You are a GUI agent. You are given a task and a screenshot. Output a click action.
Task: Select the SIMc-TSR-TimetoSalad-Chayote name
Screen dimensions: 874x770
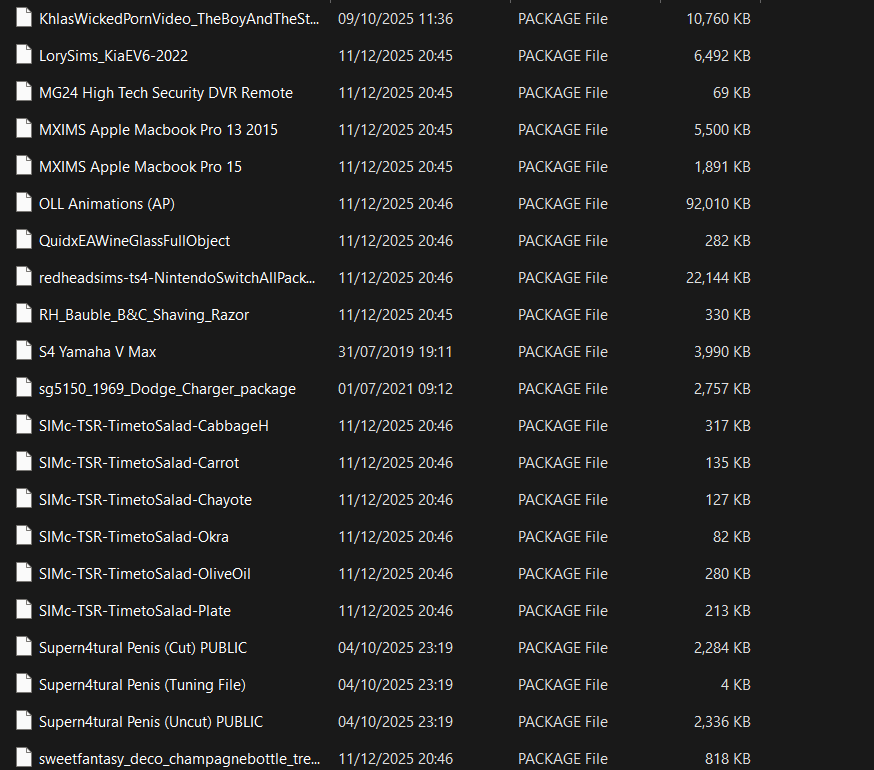pyautogui.click(x=145, y=500)
